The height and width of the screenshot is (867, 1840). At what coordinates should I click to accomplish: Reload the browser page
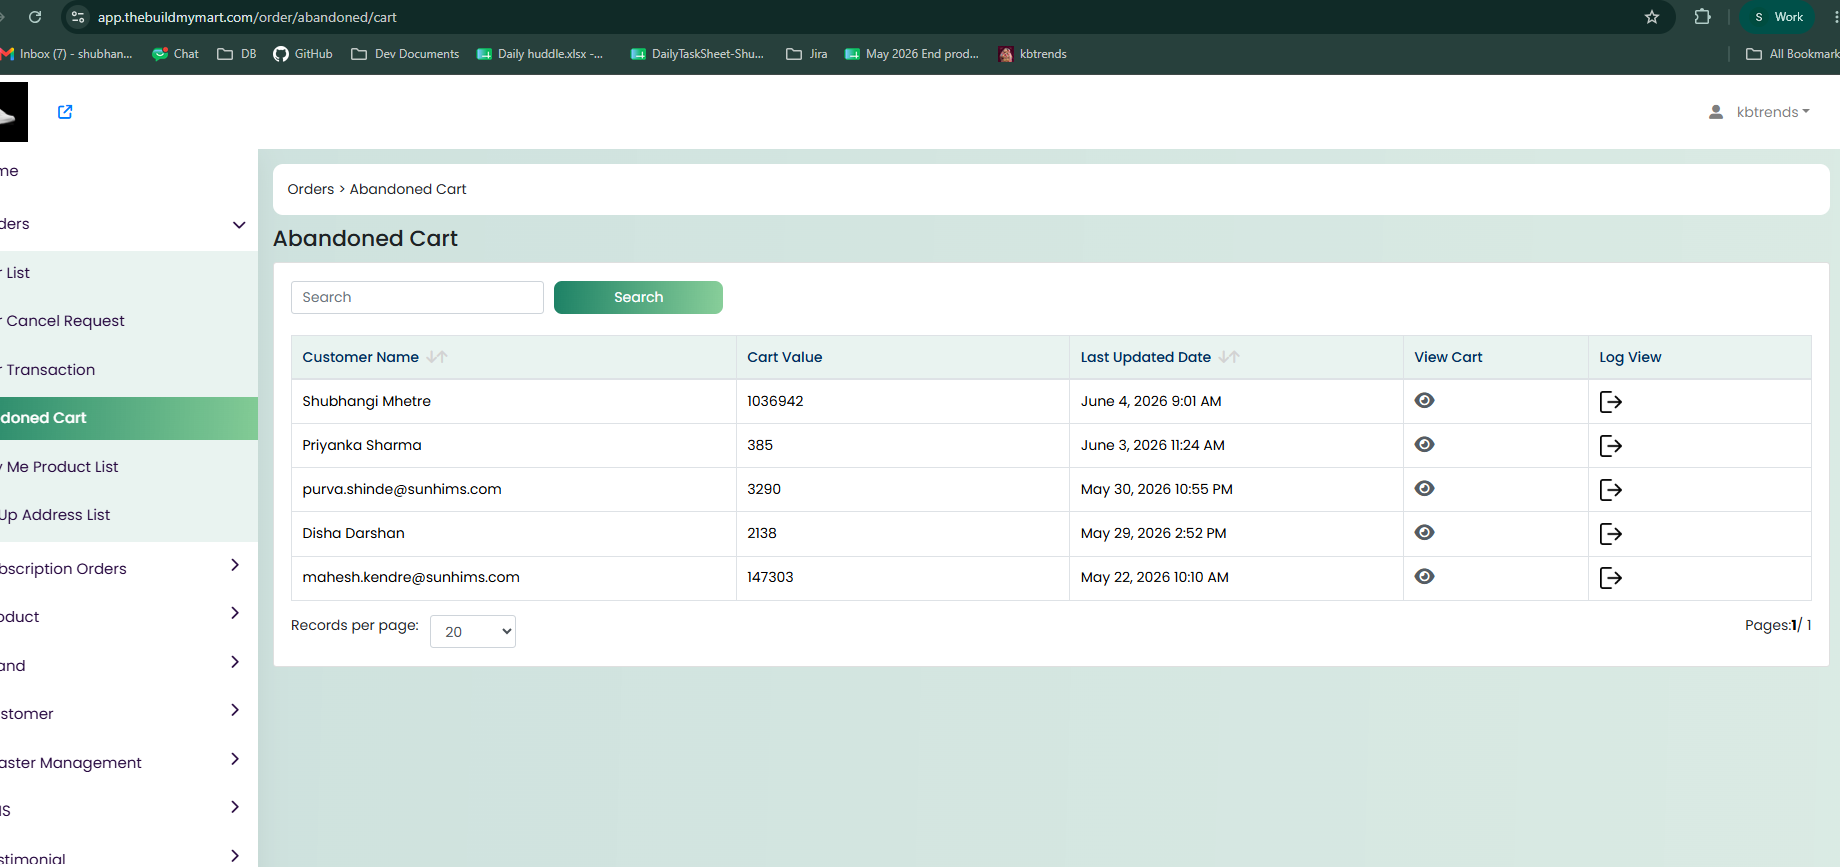click(35, 17)
